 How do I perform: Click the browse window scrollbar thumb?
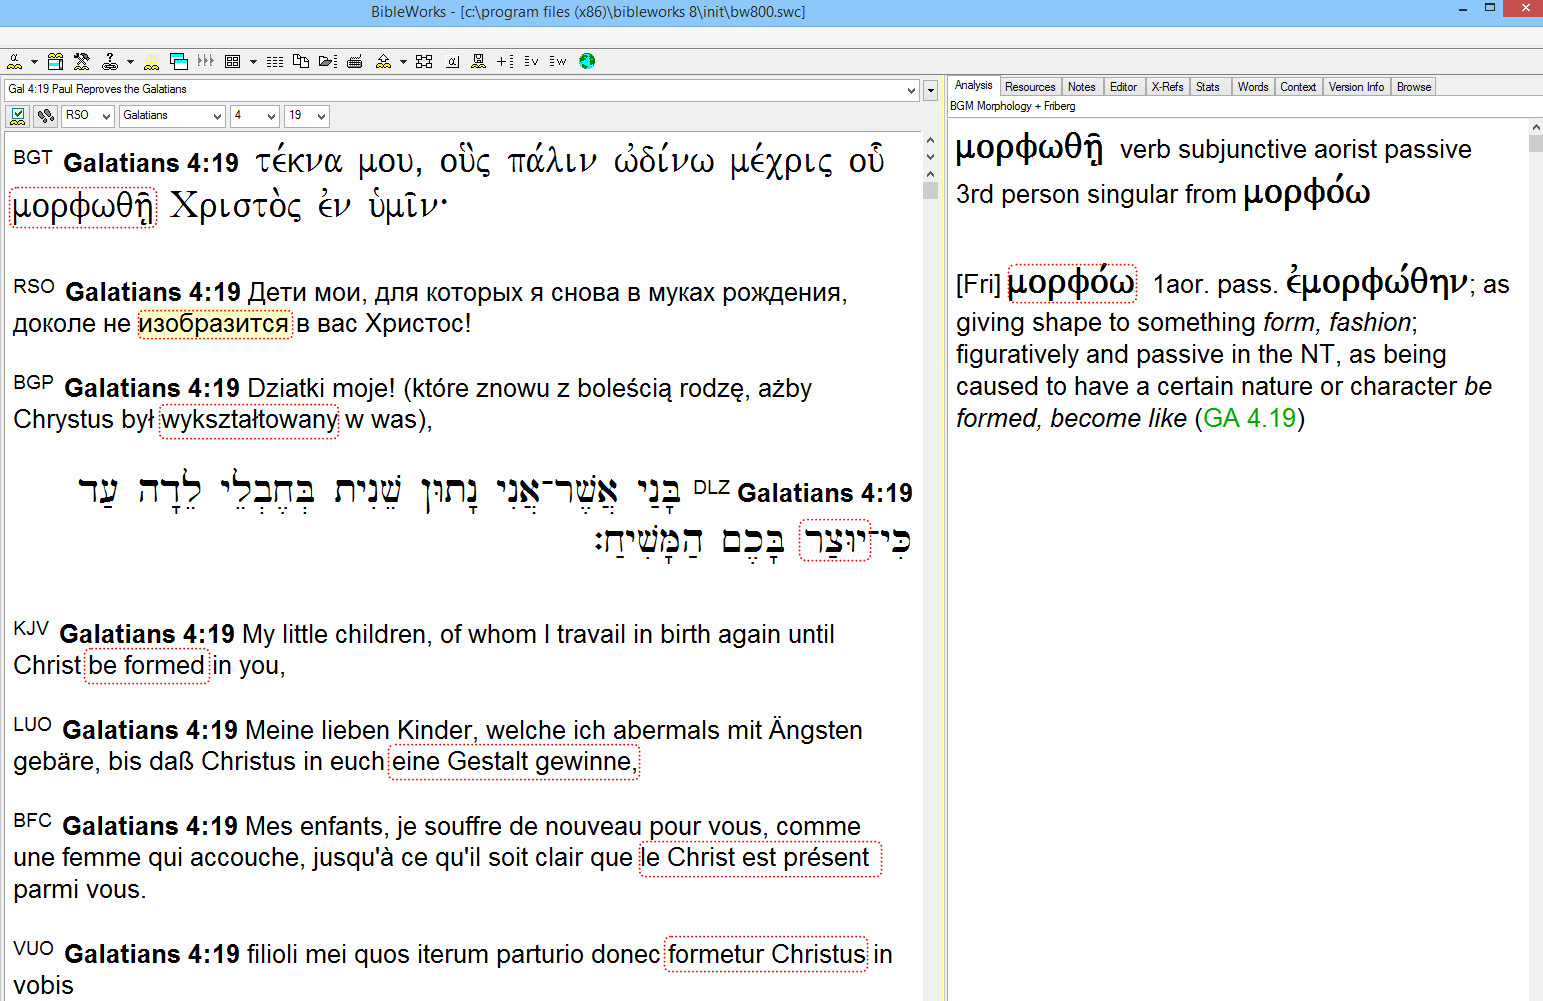931,189
